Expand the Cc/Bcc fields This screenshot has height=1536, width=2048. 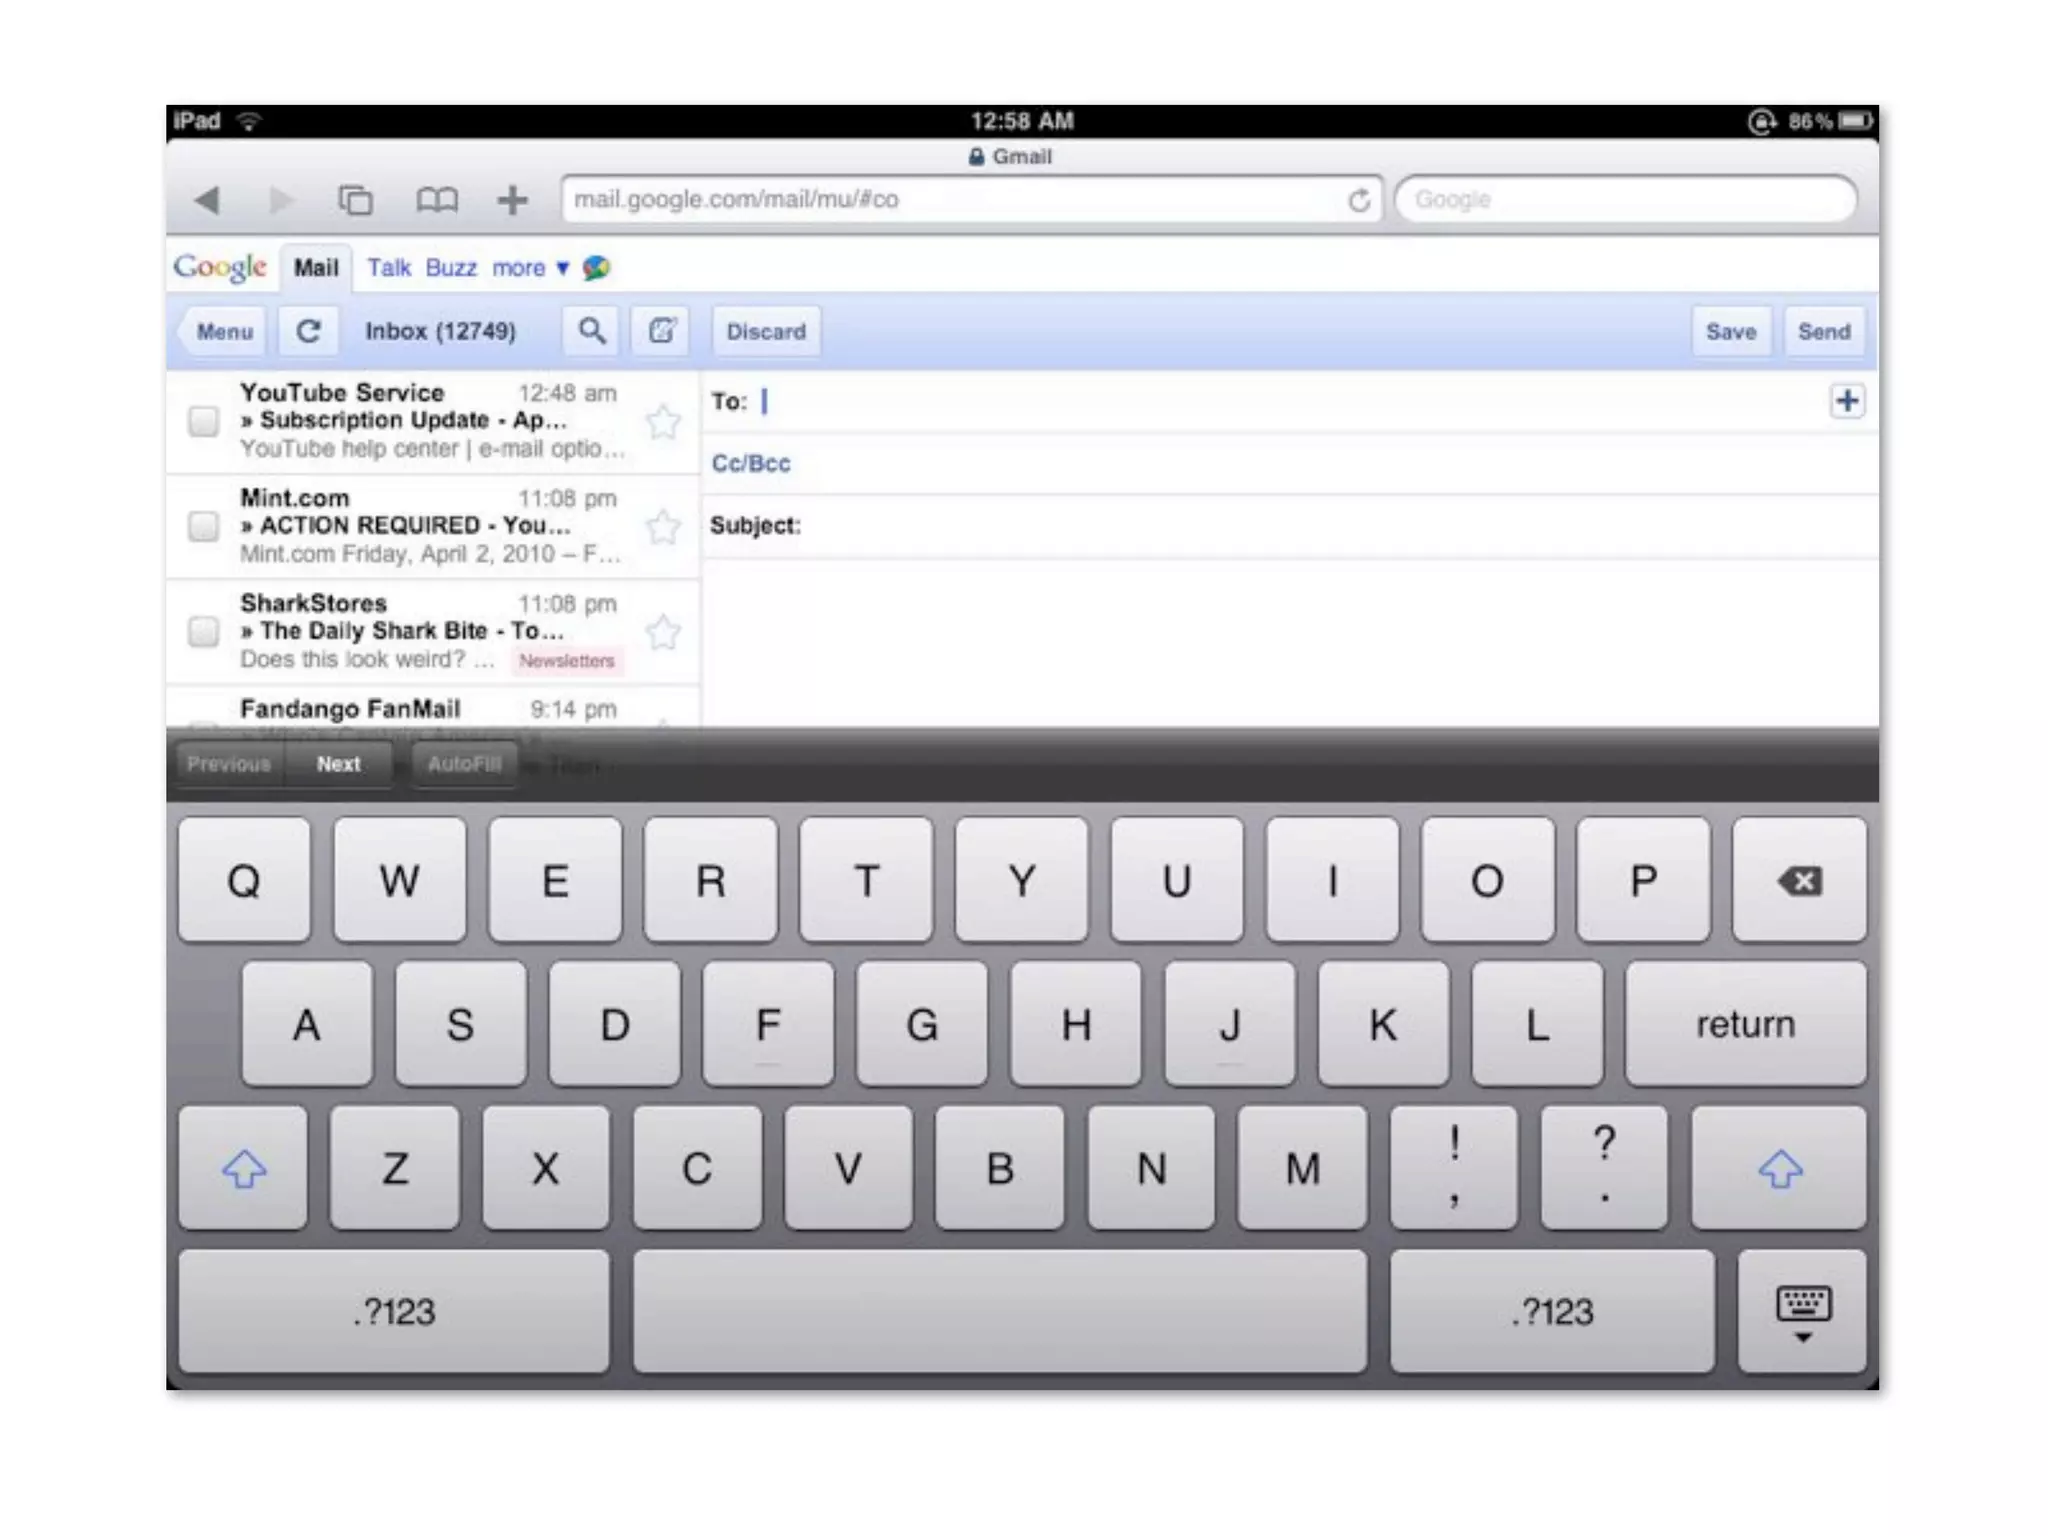tap(750, 463)
